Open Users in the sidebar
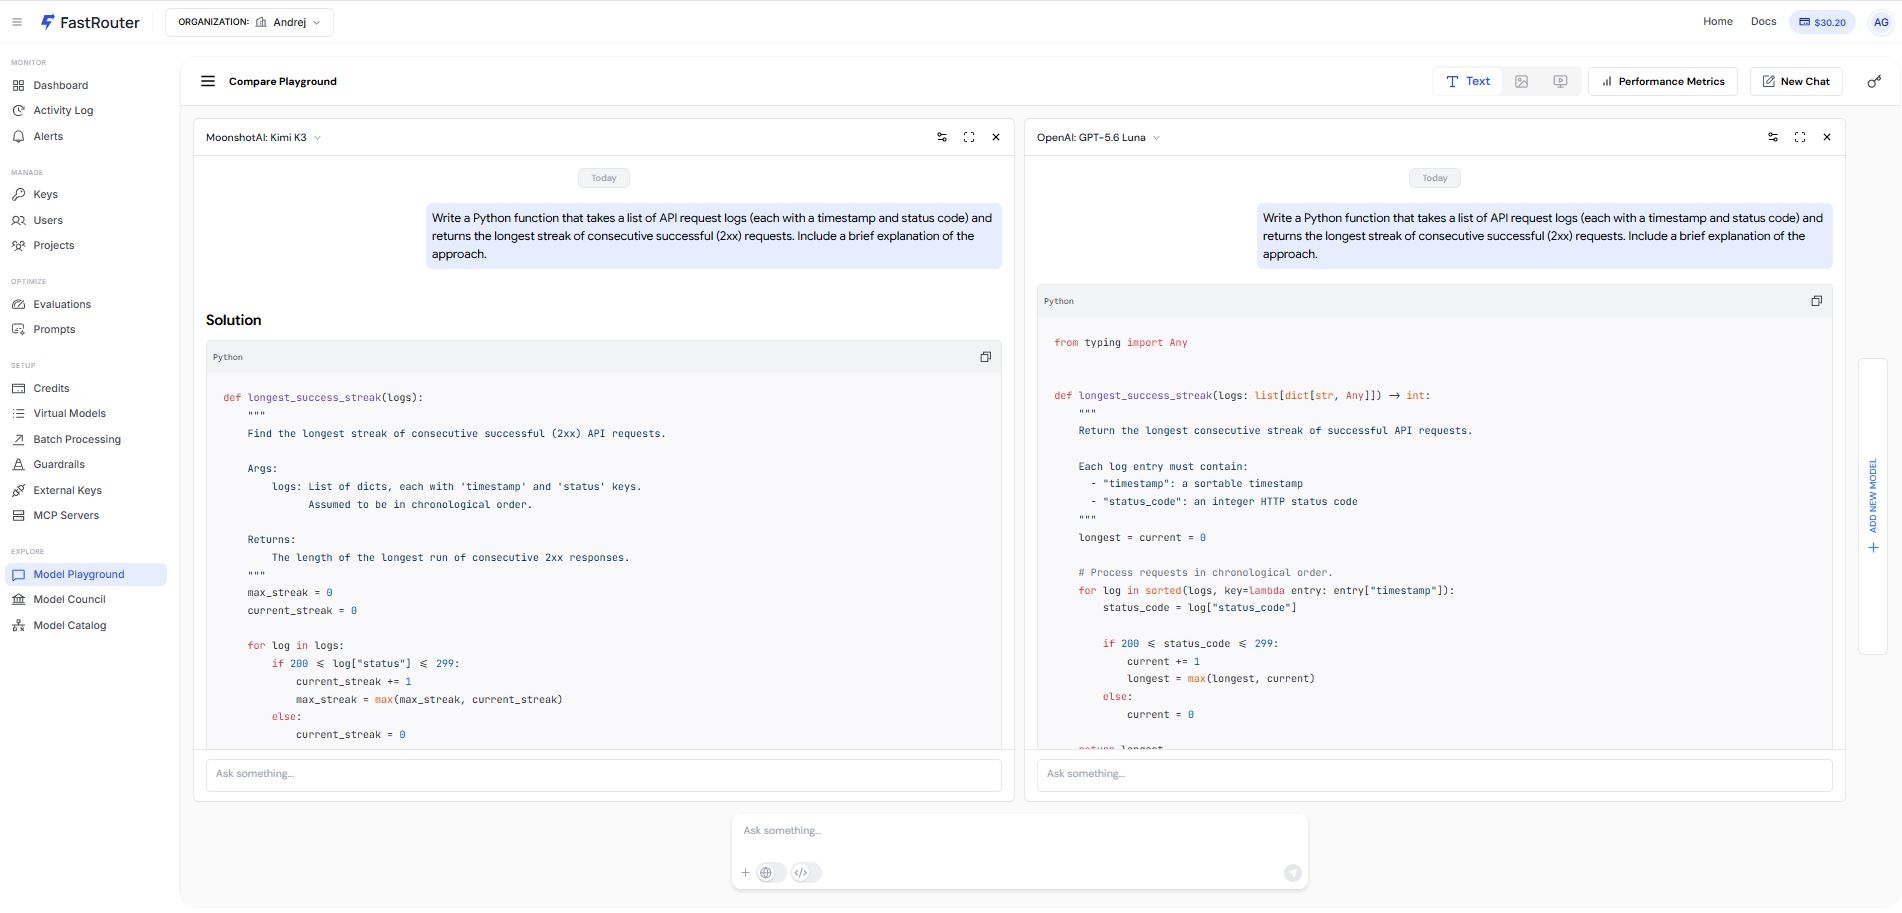The height and width of the screenshot is (913, 1902). [86, 220]
